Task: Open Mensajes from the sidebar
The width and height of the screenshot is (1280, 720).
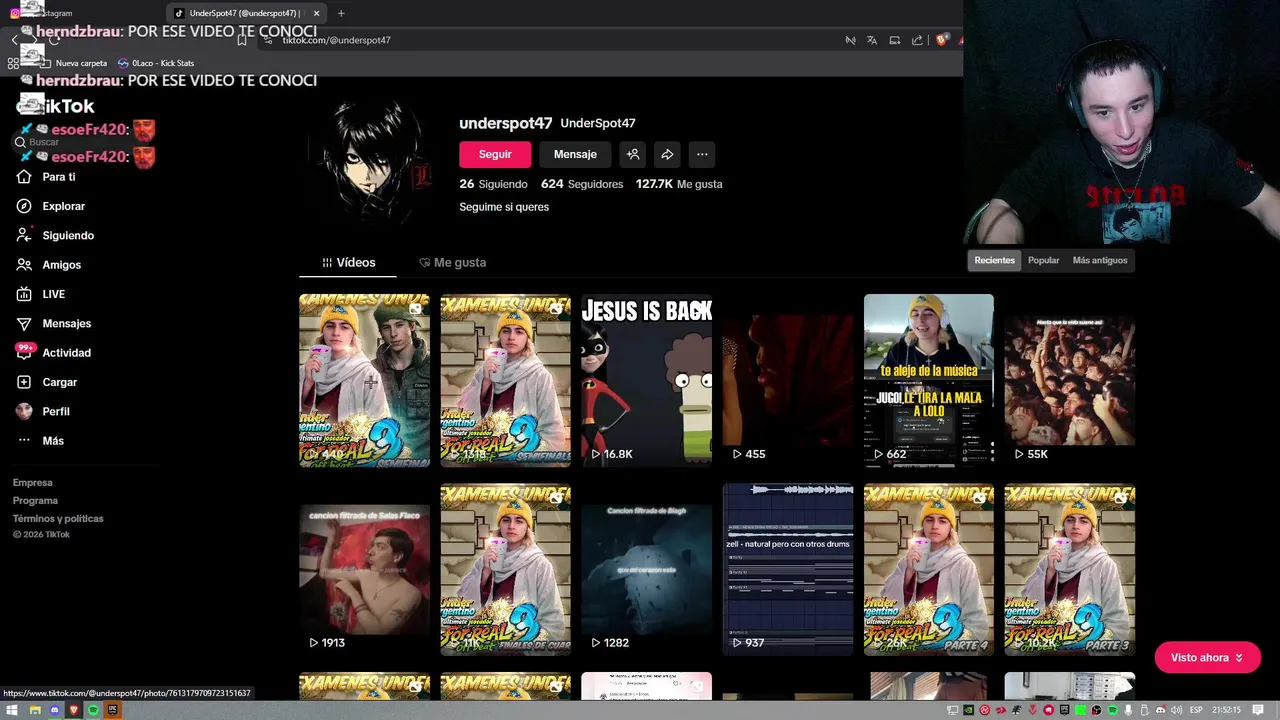Action: 53,323
